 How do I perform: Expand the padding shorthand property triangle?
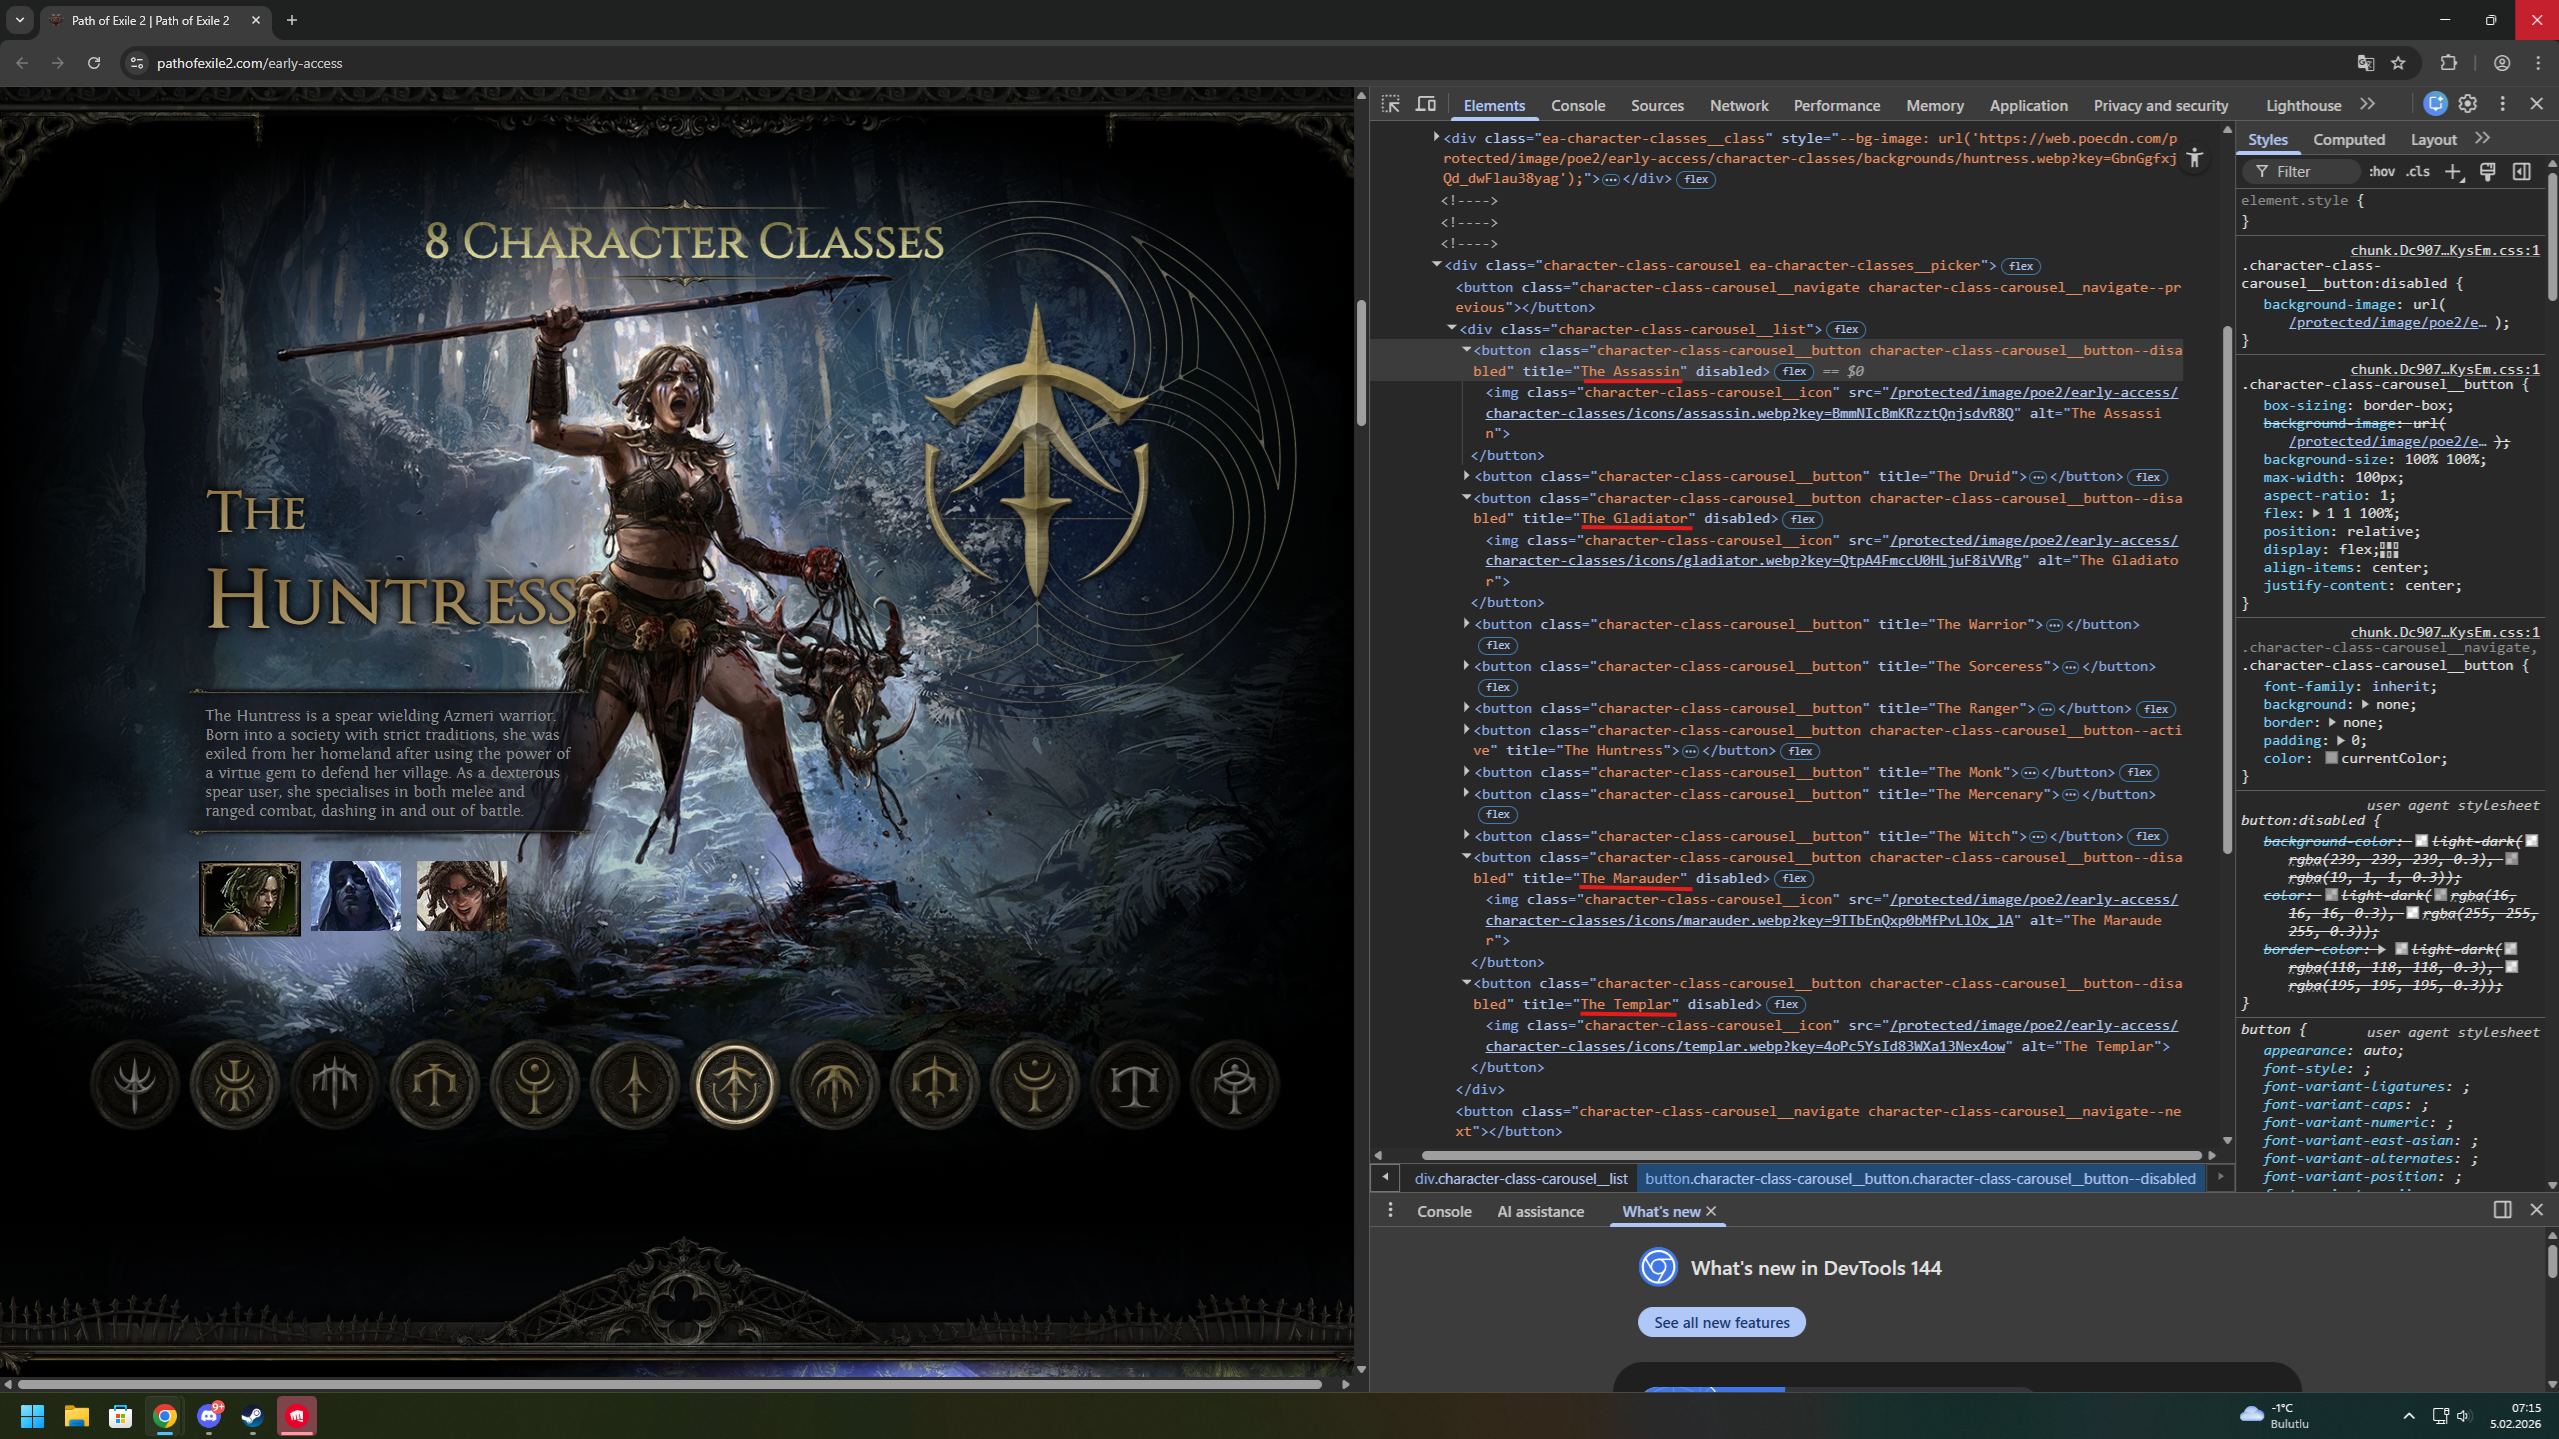(x=2340, y=741)
